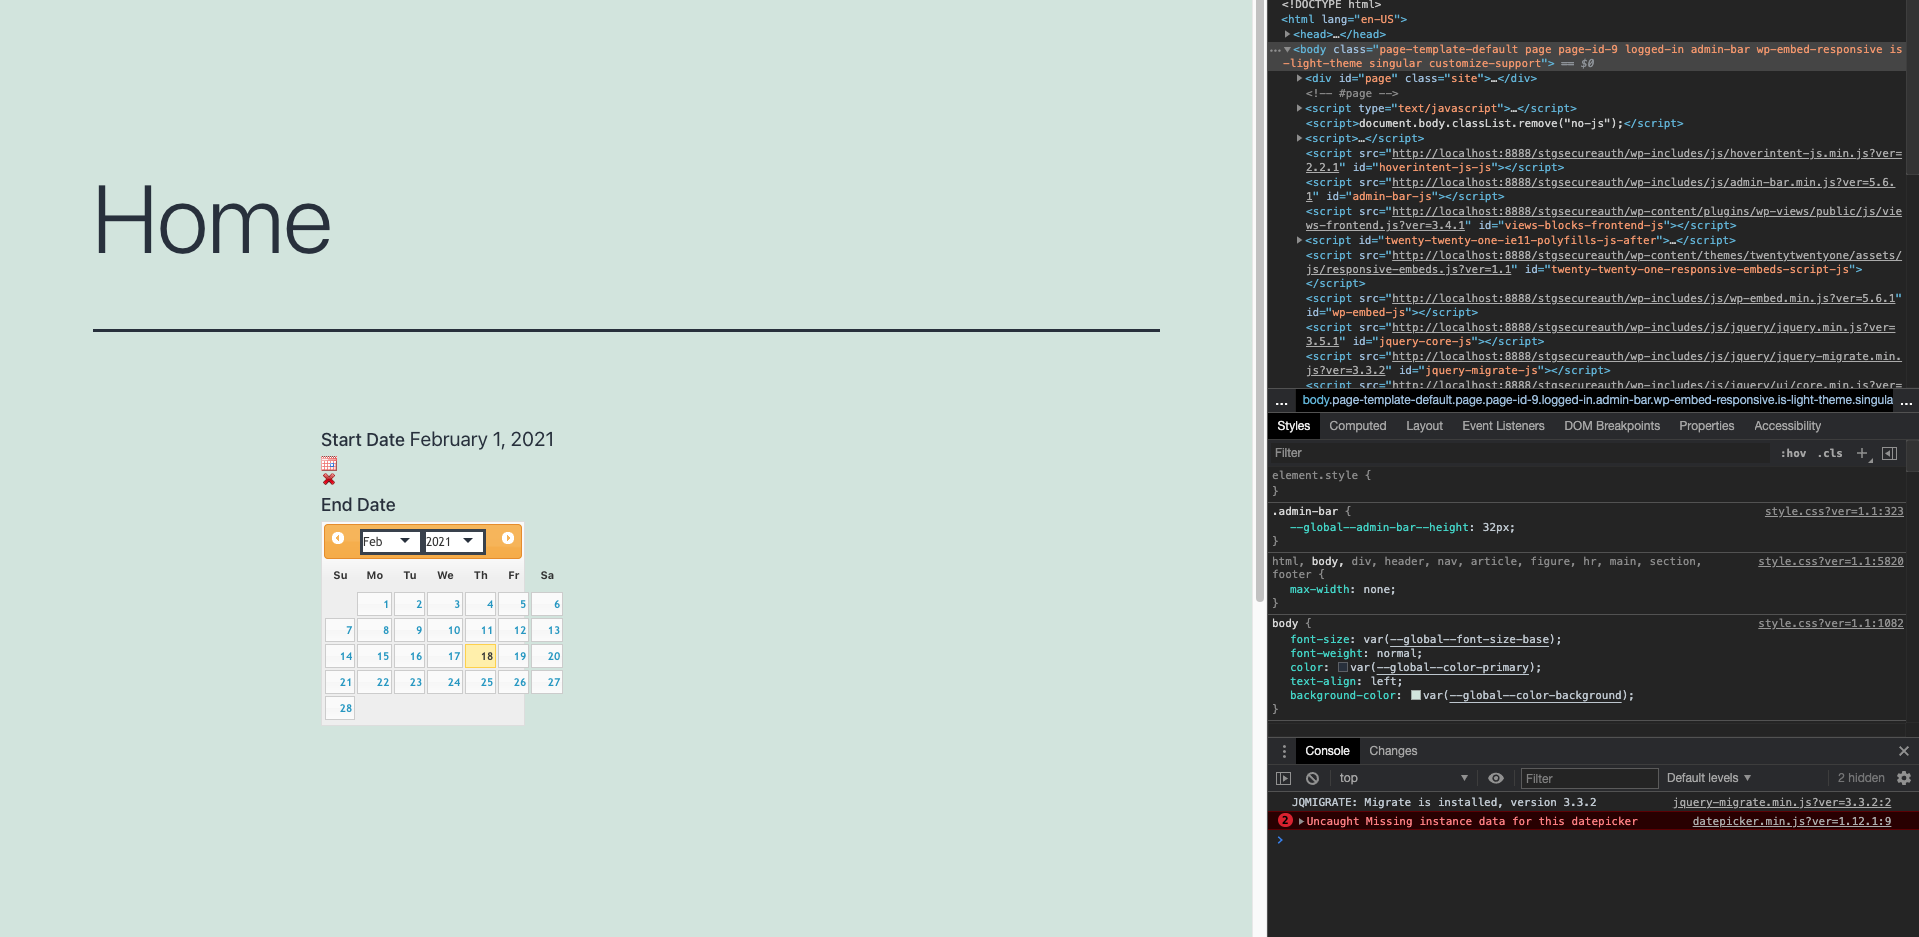Open the Event Listeners tab
Image resolution: width=1919 pixels, height=937 pixels.
coord(1503,426)
